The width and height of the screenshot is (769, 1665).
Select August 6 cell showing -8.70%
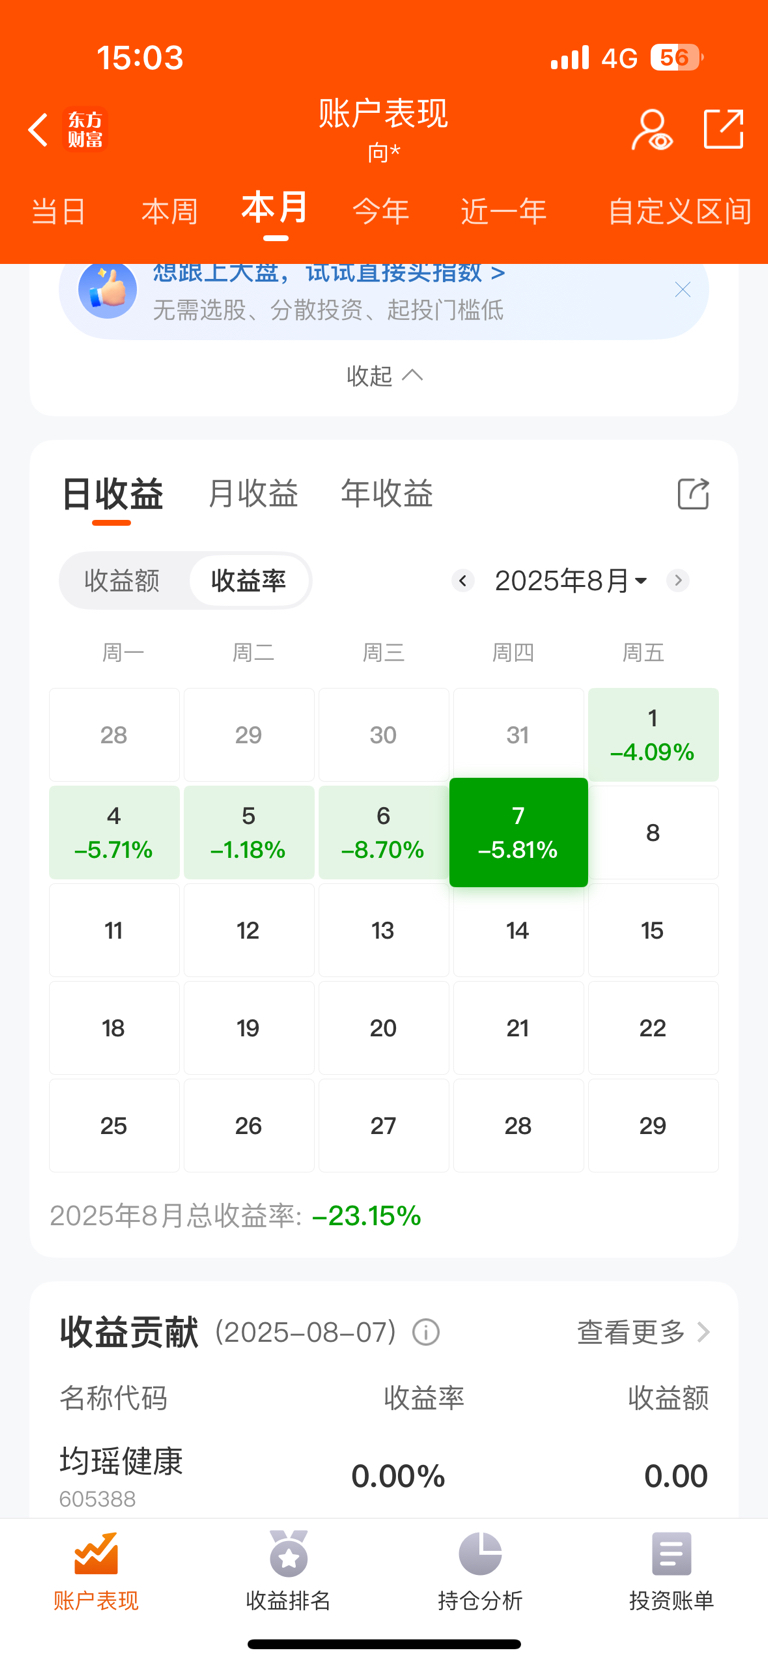383,832
